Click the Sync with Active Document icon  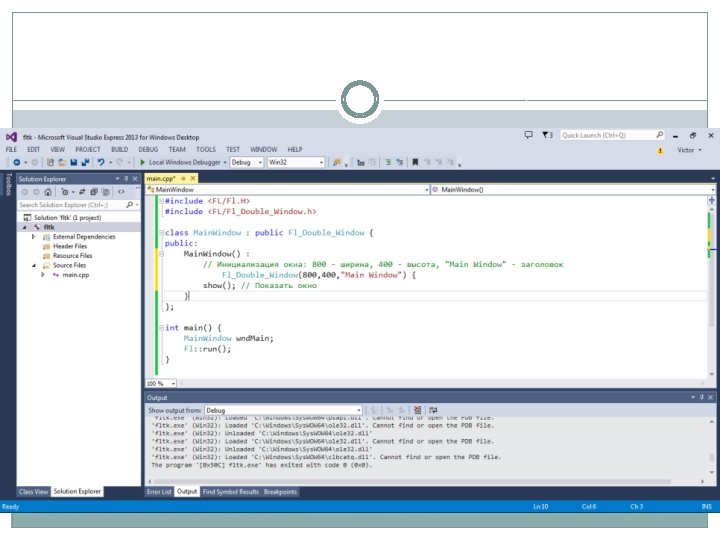[x=82, y=192]
